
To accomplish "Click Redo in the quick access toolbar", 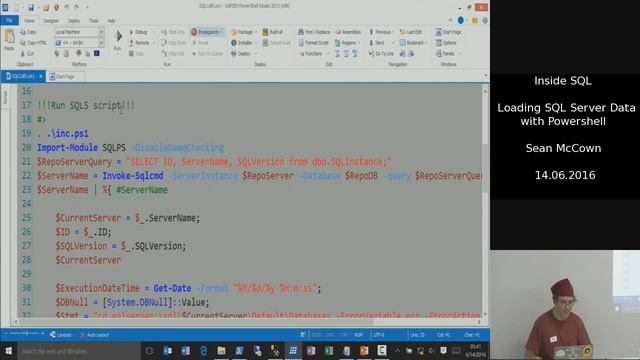I will (76, 7).
